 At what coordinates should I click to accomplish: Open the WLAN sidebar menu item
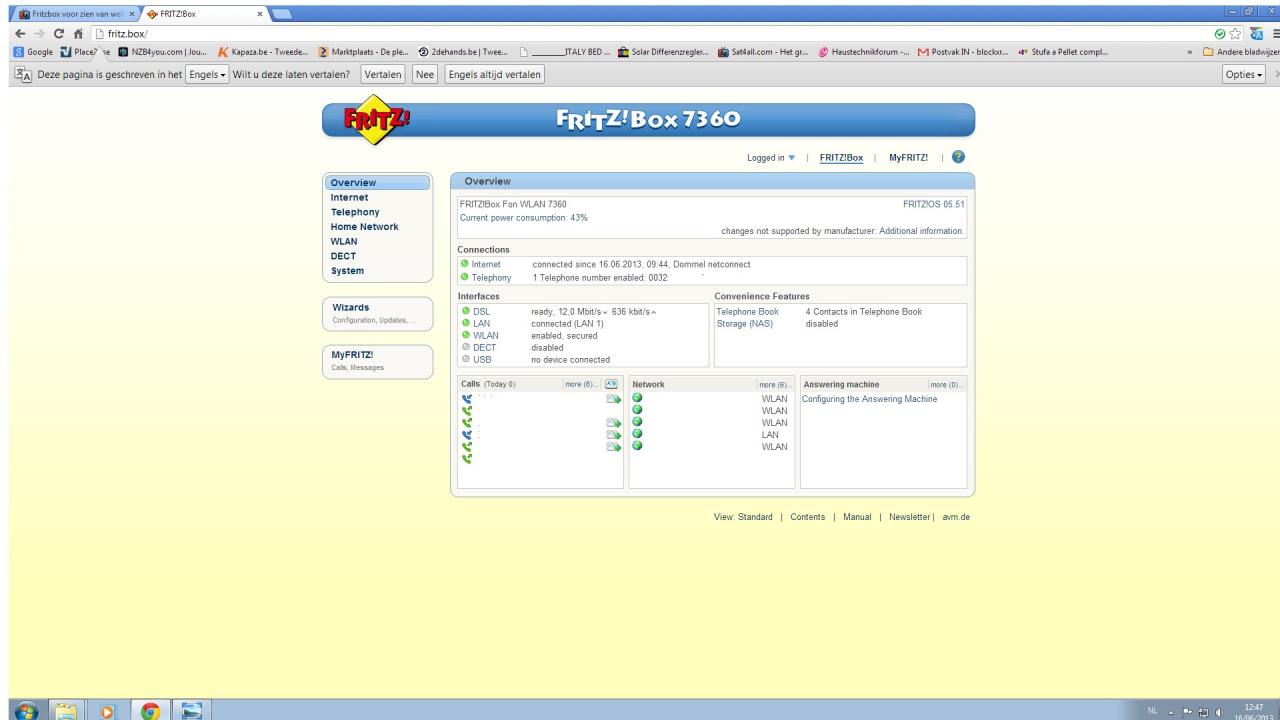tap(345, 241)
